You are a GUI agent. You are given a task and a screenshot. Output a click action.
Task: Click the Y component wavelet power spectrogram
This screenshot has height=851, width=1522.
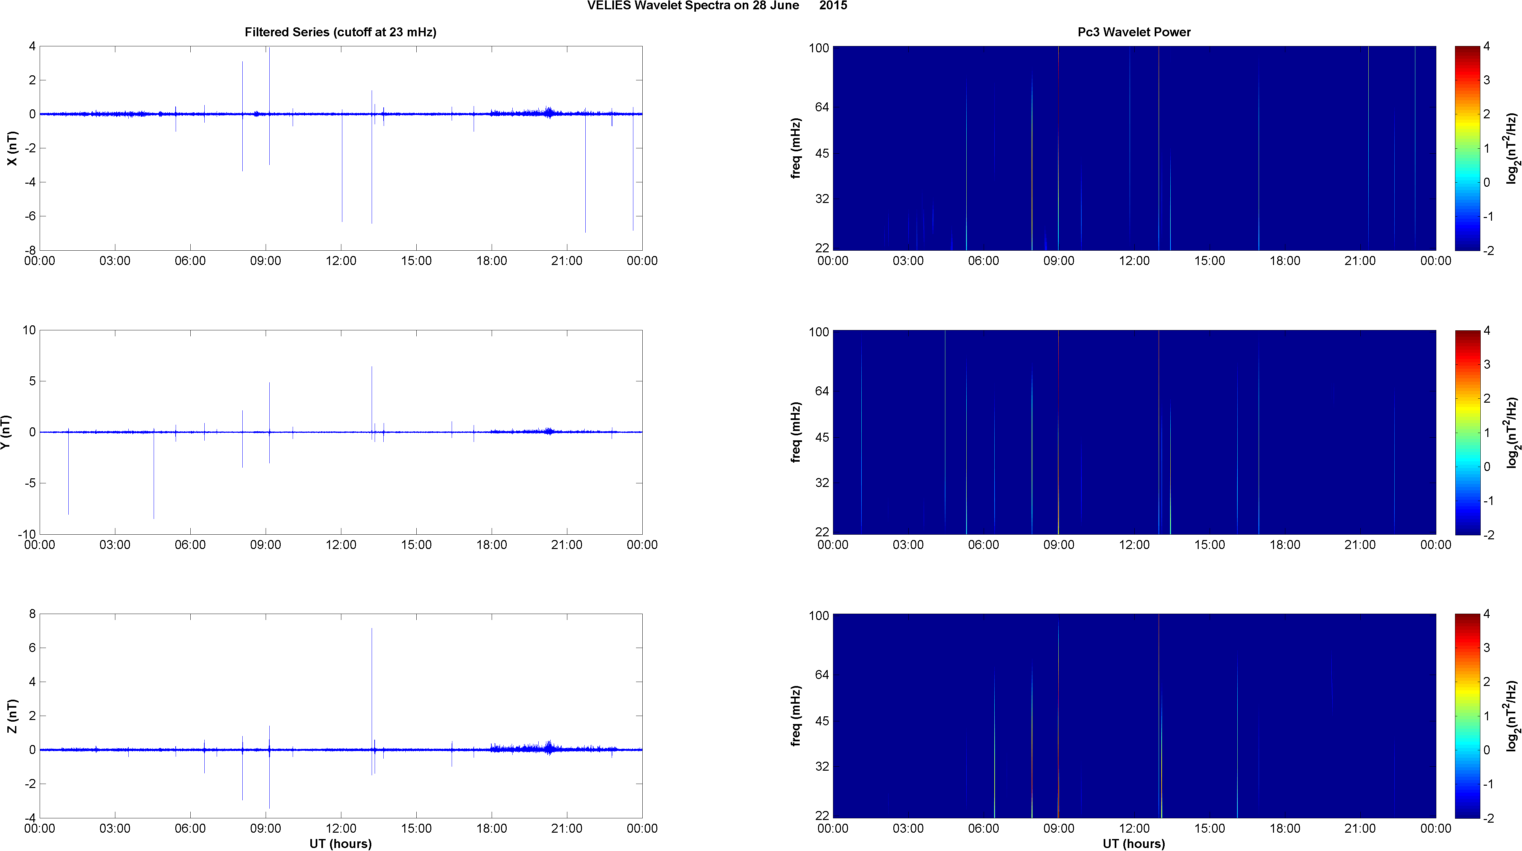(1134, 432)
